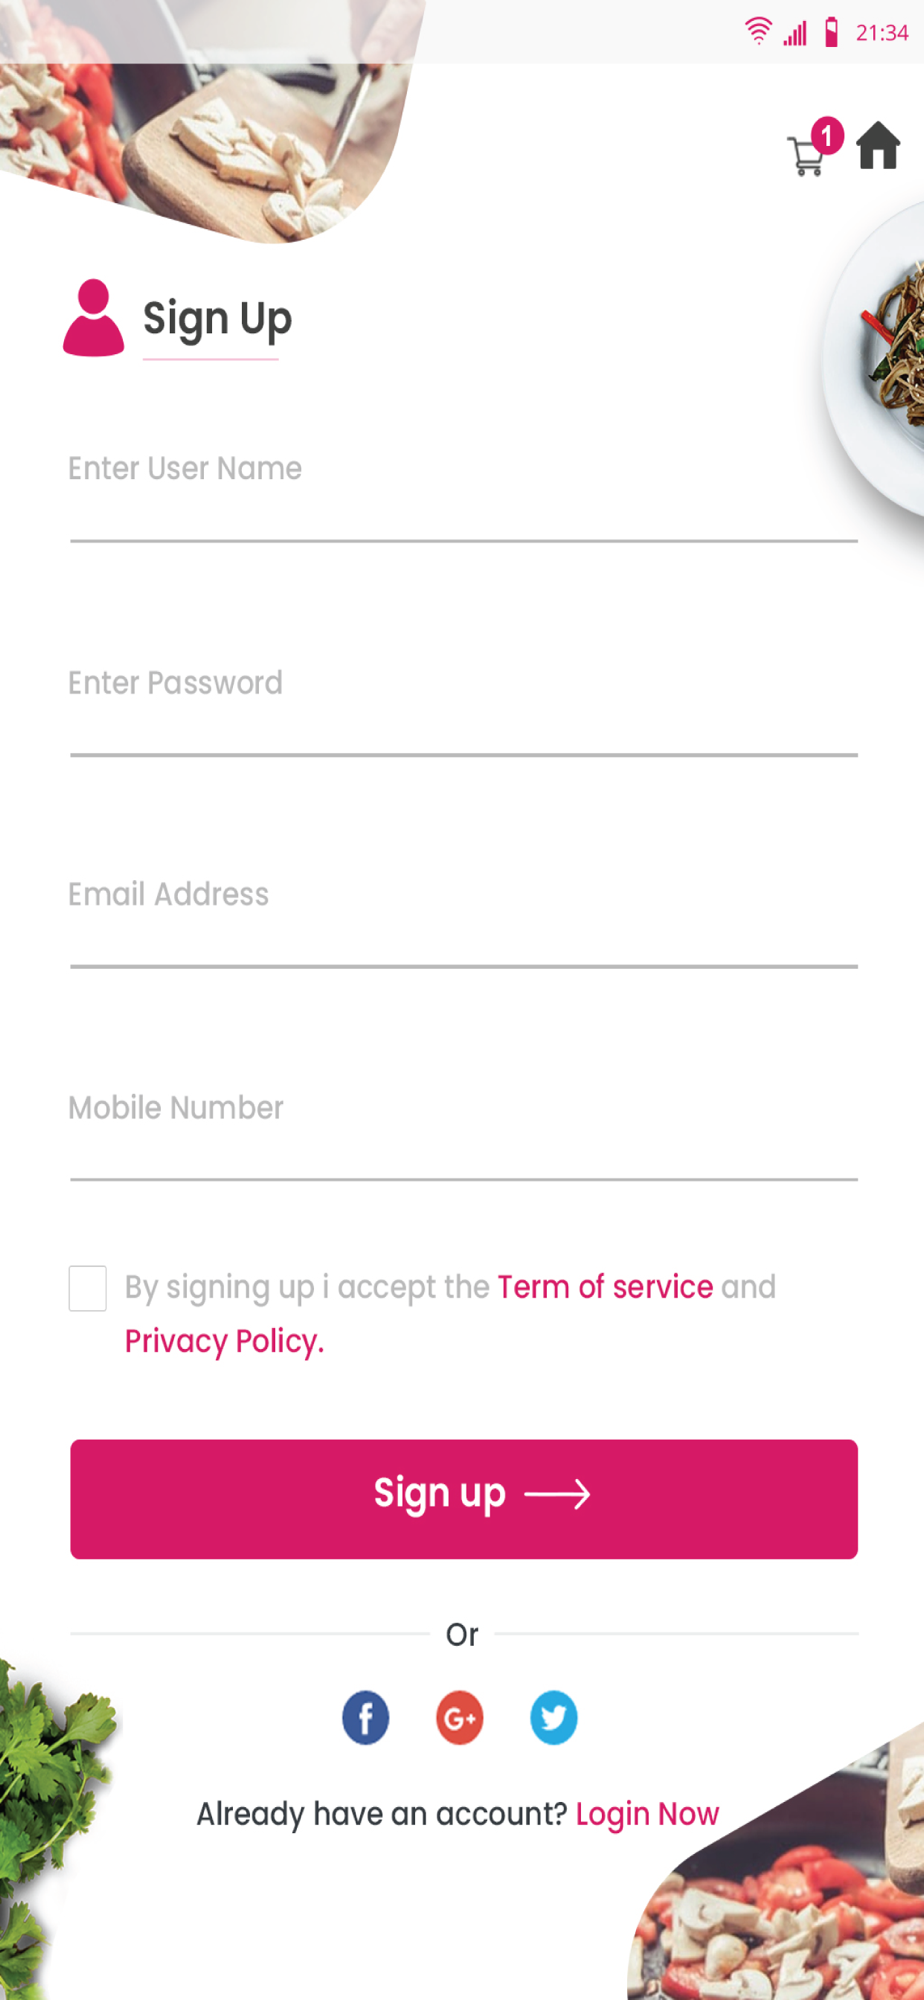This screenshot has height=2000, width=924.
Task: Open the Term of service link
Action: pyautogui.click(x=605, y=1287)
